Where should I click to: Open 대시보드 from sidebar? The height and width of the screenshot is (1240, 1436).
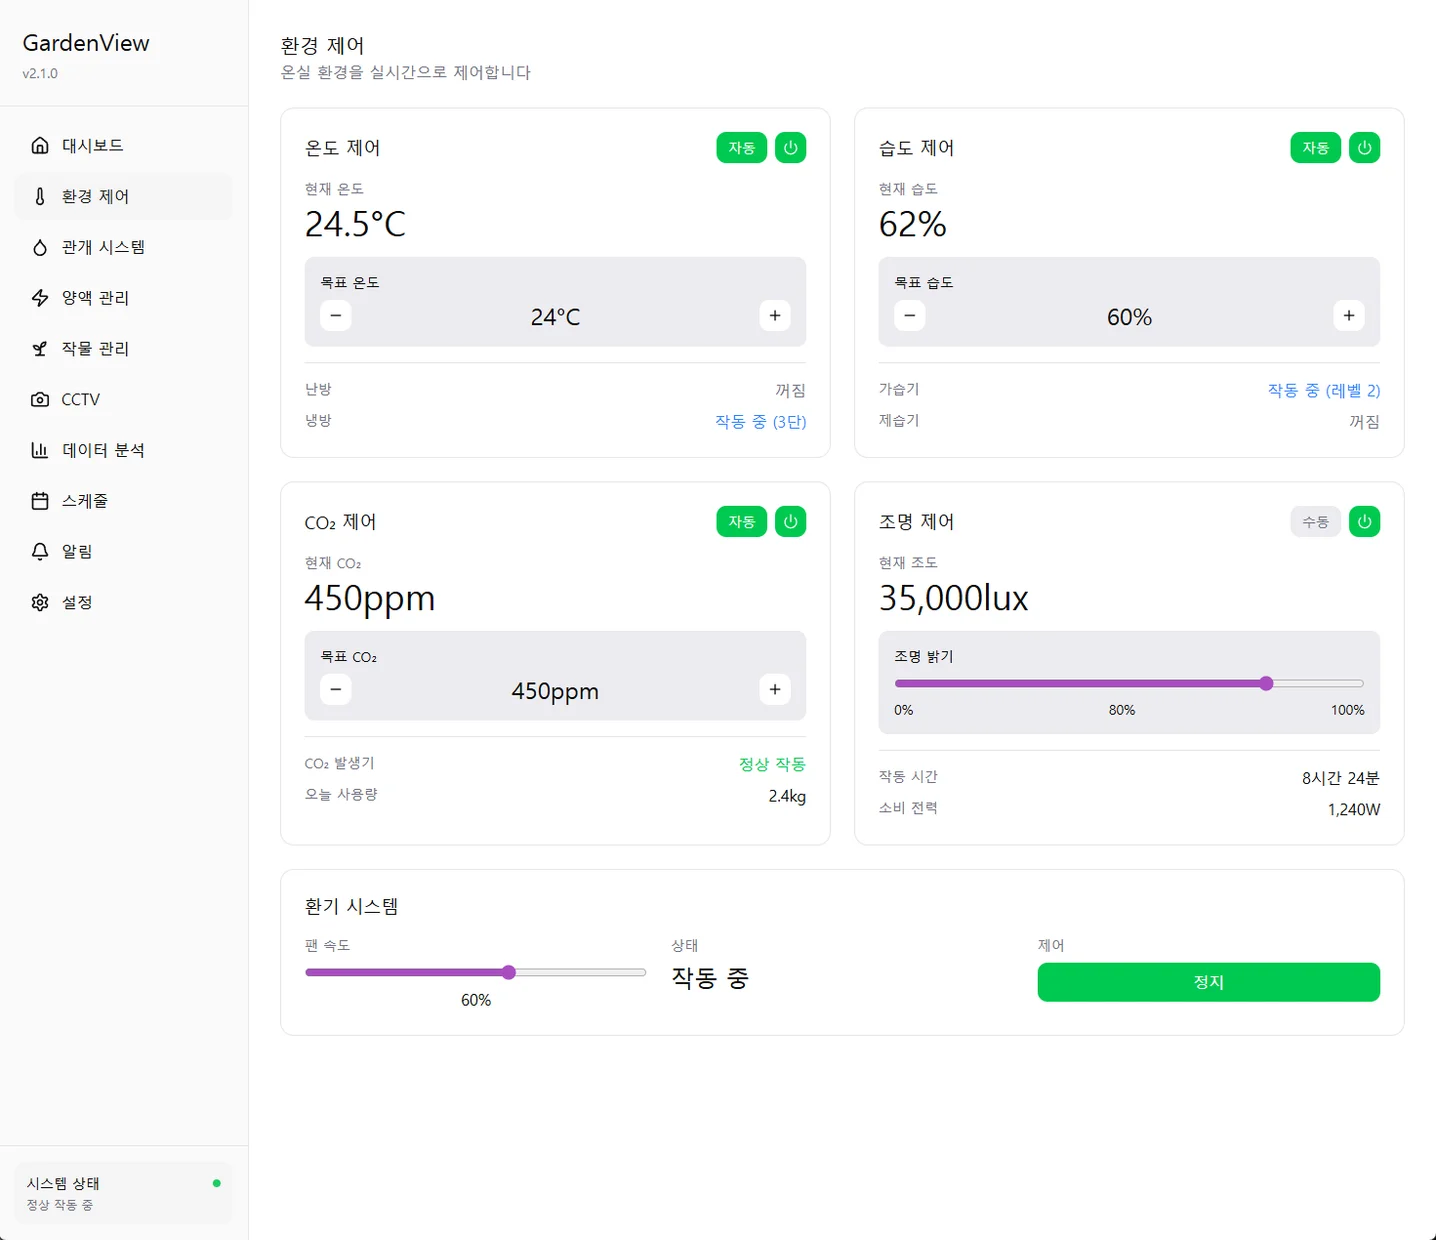click(124, 146)
